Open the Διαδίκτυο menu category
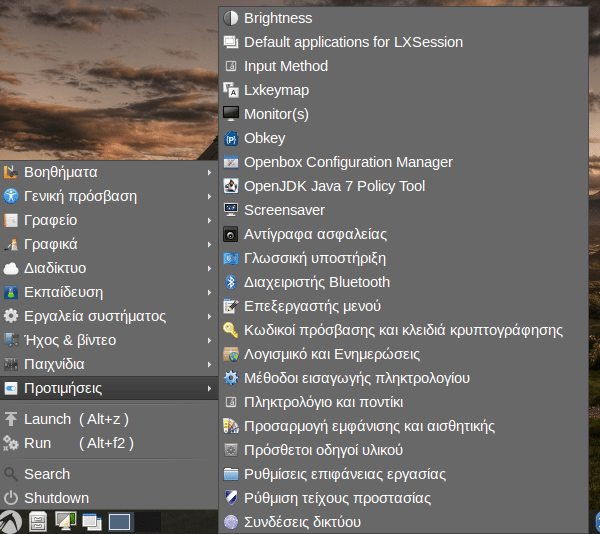This screenshot has width=600, height=534. click(x=109, y=269)
